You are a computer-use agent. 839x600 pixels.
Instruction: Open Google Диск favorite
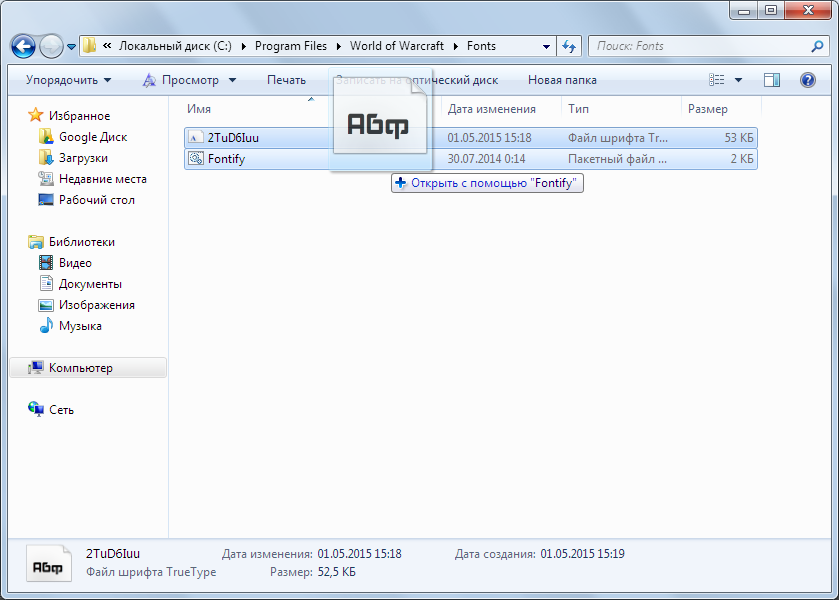pyautogui.click(x=93, y=137)
